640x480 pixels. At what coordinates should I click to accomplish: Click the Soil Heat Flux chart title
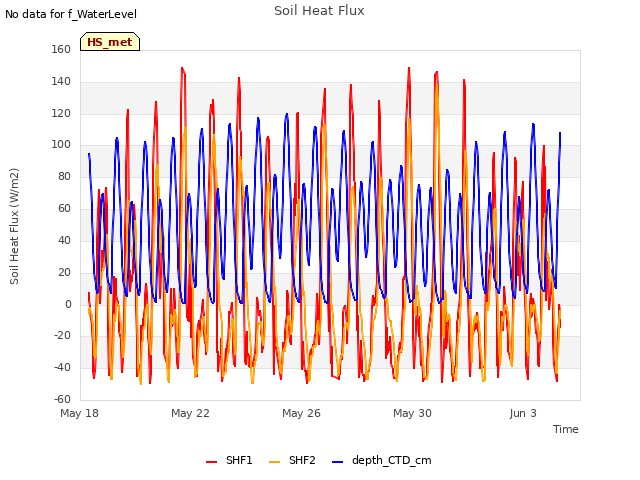point(319,11)
